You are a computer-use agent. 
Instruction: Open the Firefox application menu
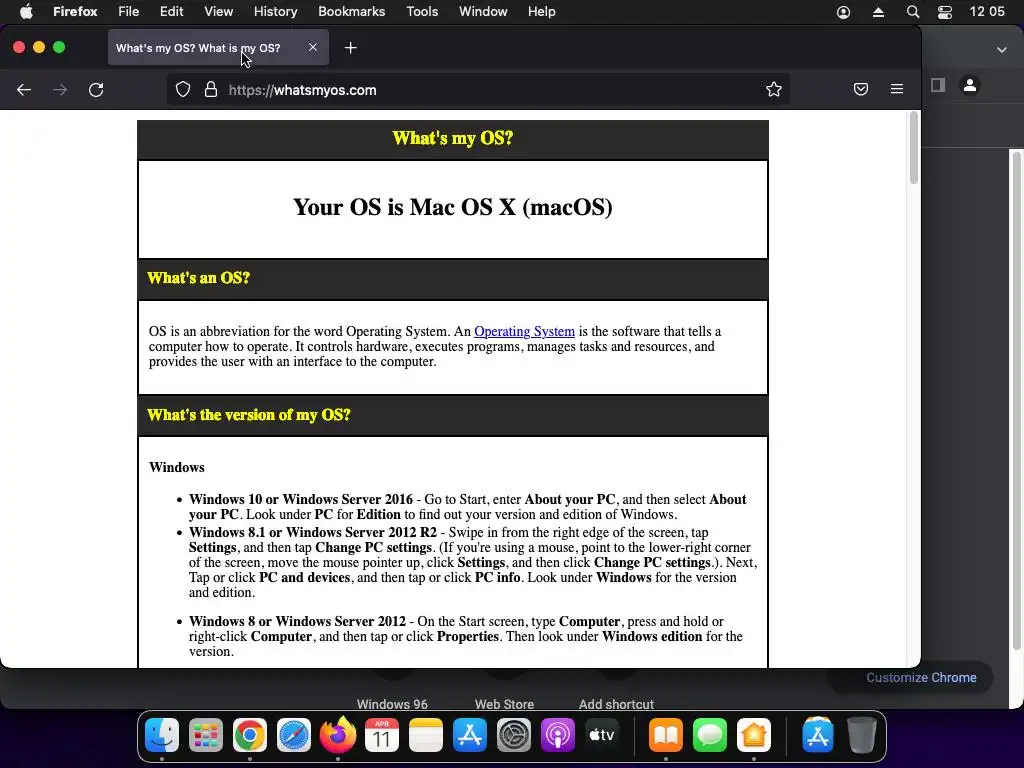point(75,12)
